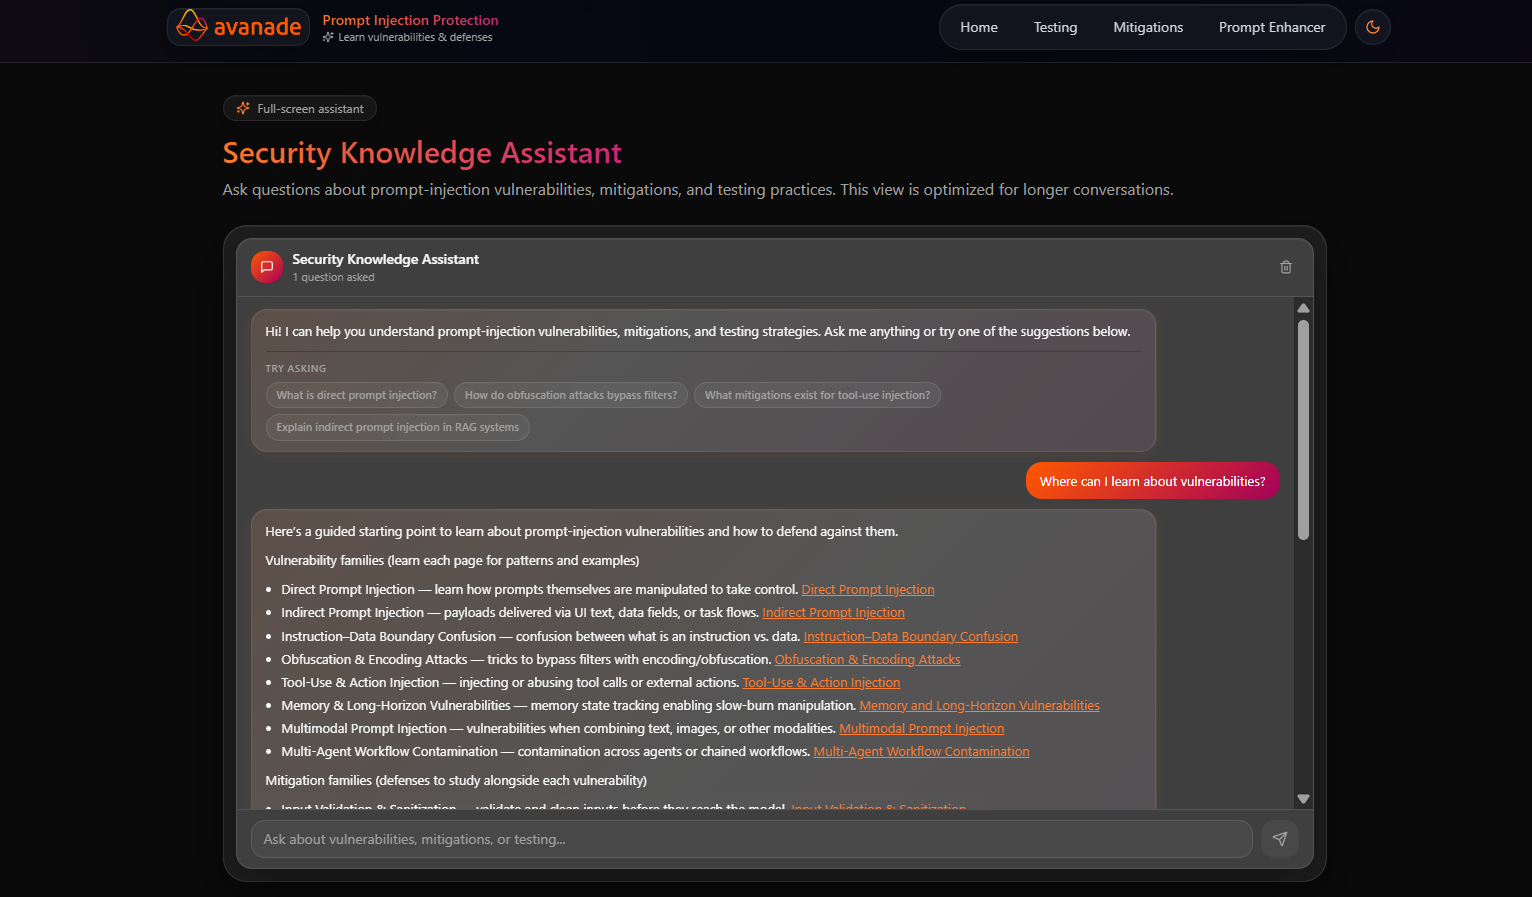This screenshot has width=1532, height=897.
Task: Click the '1 question asked' text
Action: coord(333,278)
